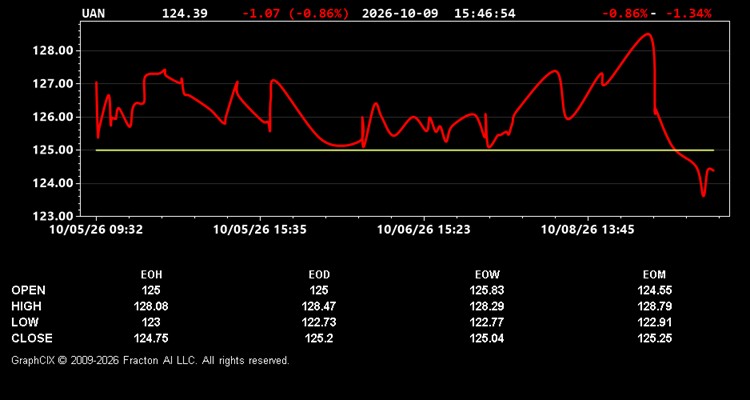
Task: Select the current price 124.39
Action: (185, 13)
